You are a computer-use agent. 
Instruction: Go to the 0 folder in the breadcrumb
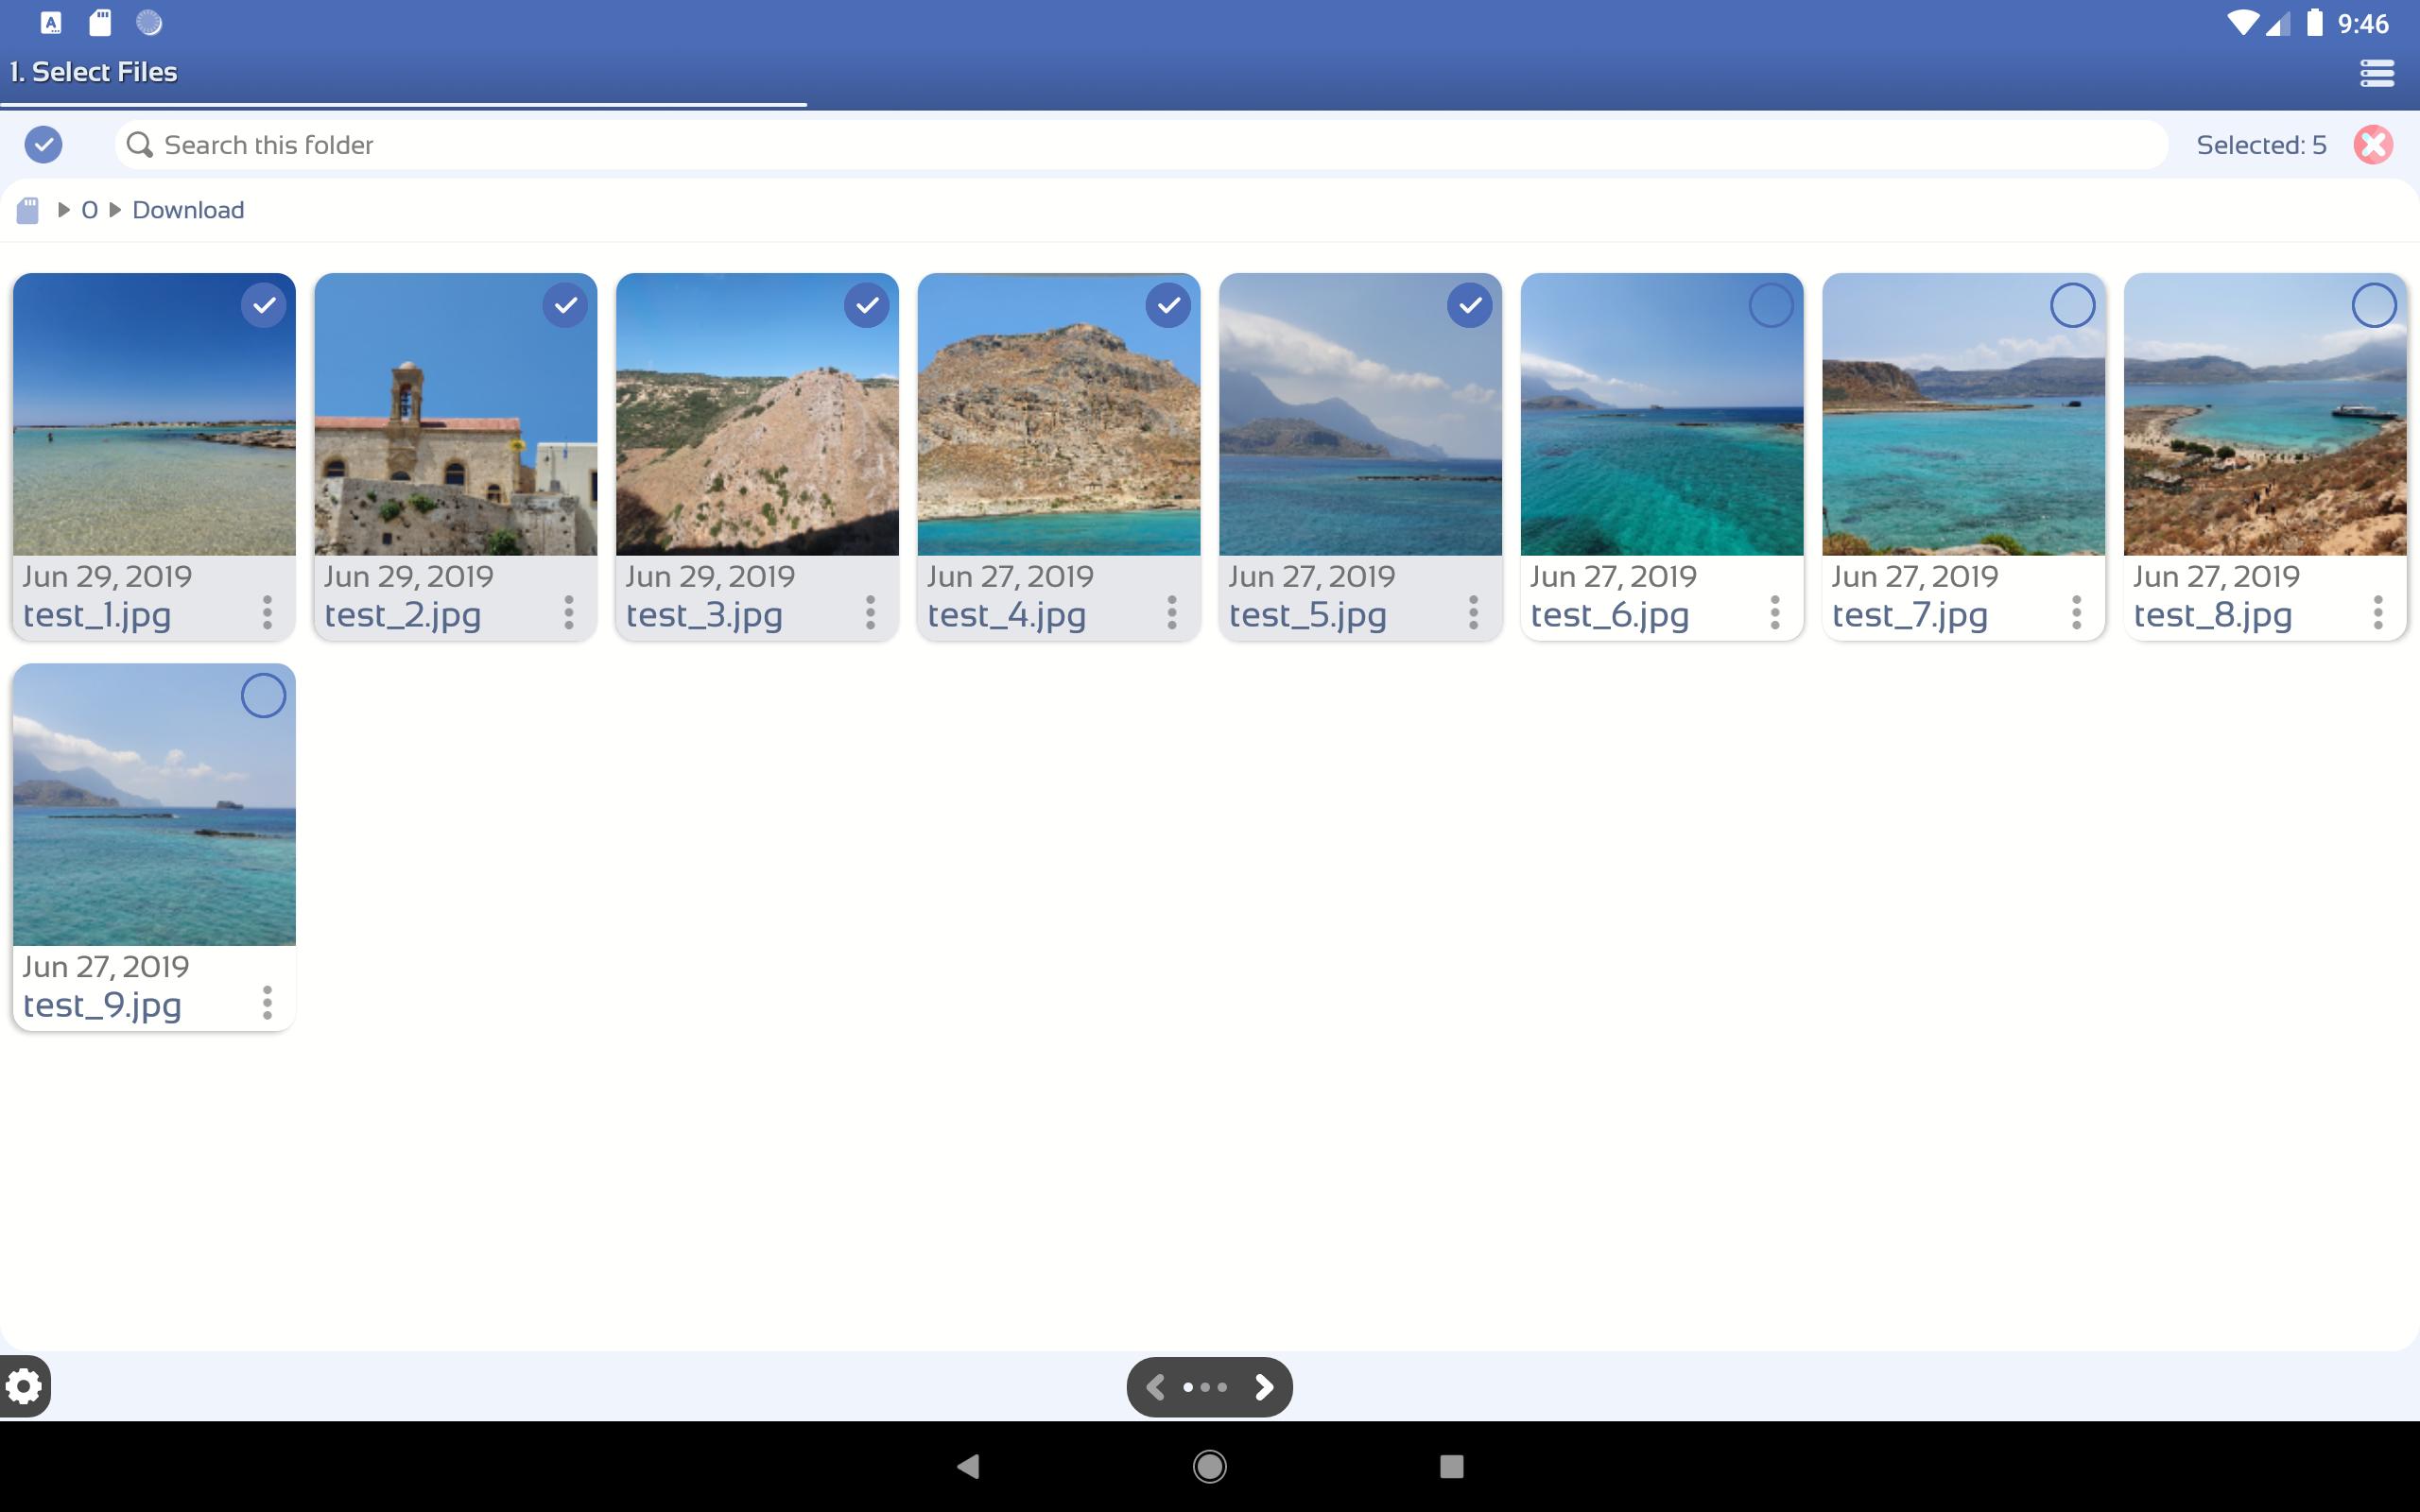[x=89, y=210]
